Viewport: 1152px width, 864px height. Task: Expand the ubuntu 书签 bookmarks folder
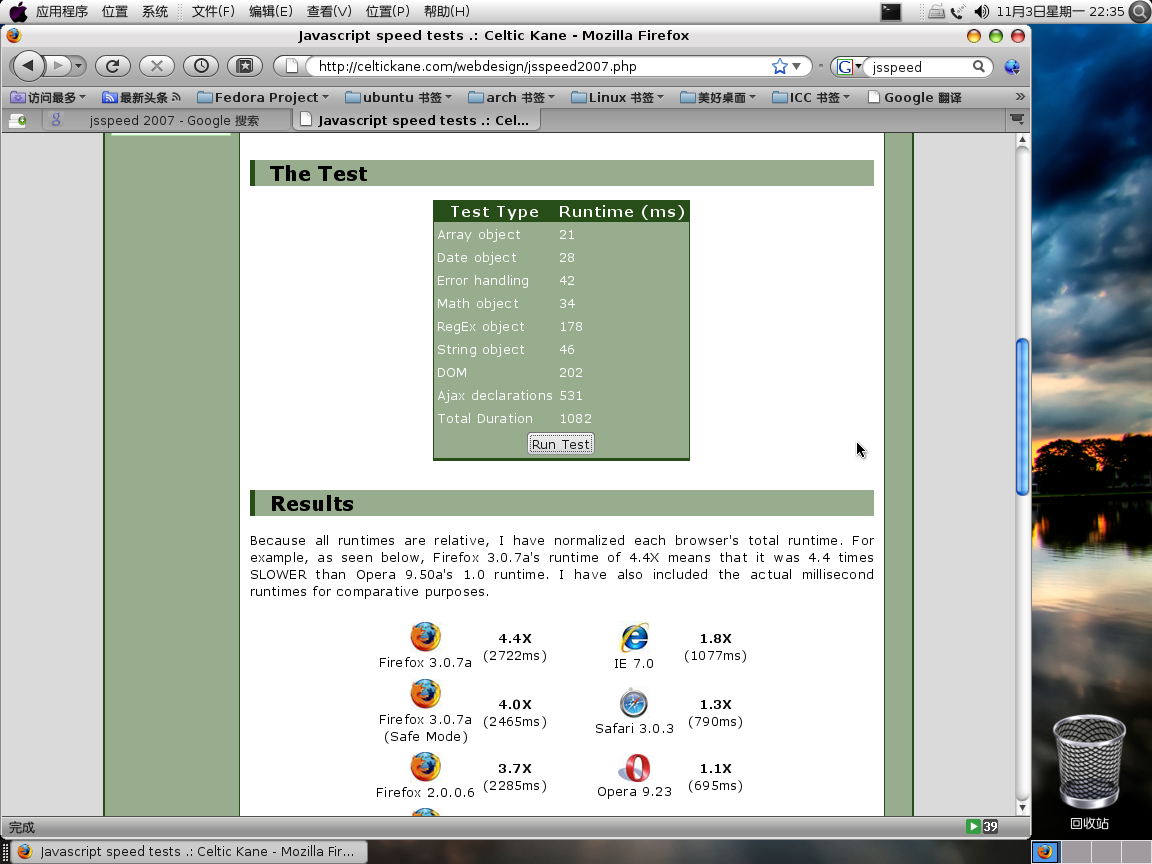click(x=398, y=98)
